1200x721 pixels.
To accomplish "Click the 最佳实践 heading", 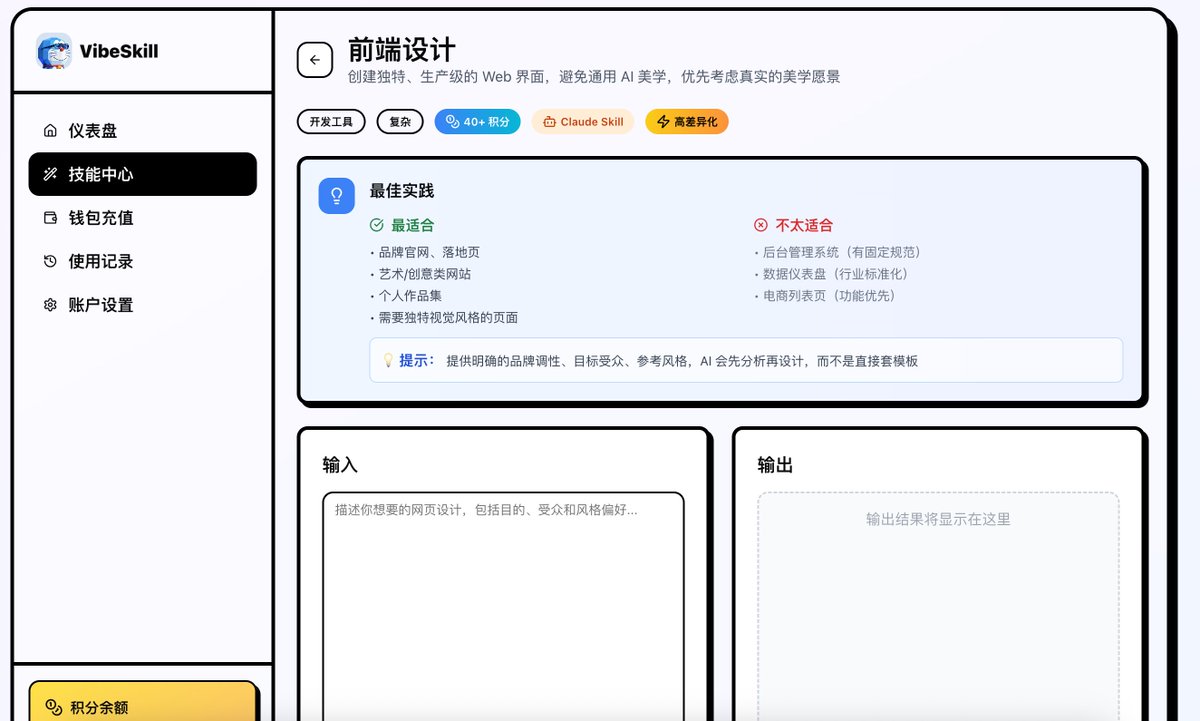I will (402, 191).
